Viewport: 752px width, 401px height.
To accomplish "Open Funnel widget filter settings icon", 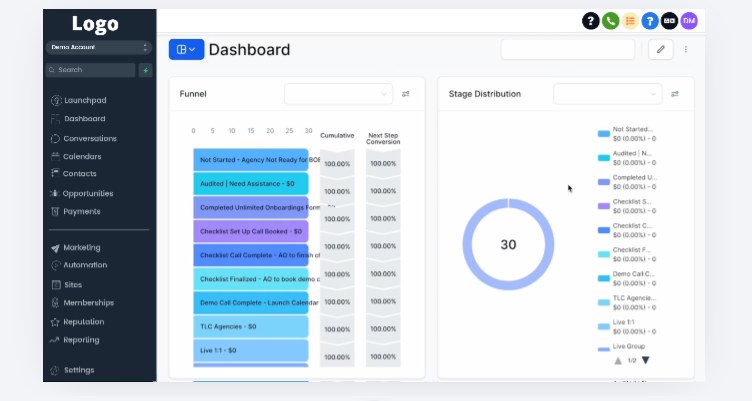I will click(x=406, y=94).
